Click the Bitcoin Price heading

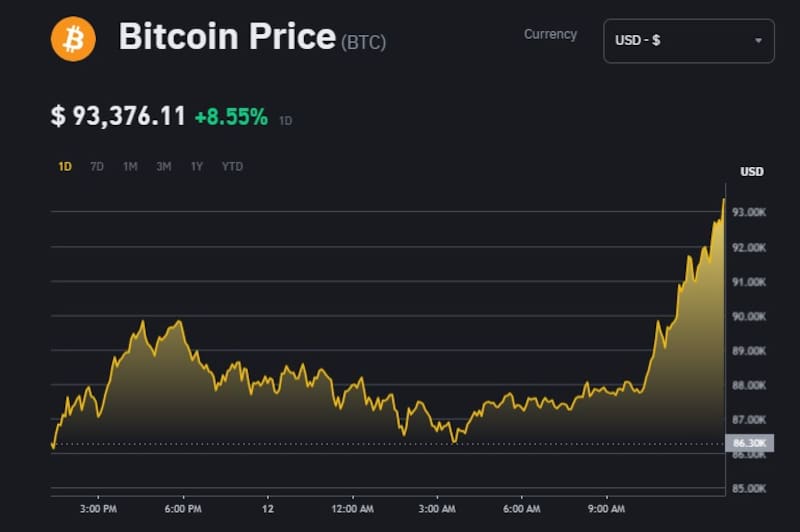coord(227,38)
